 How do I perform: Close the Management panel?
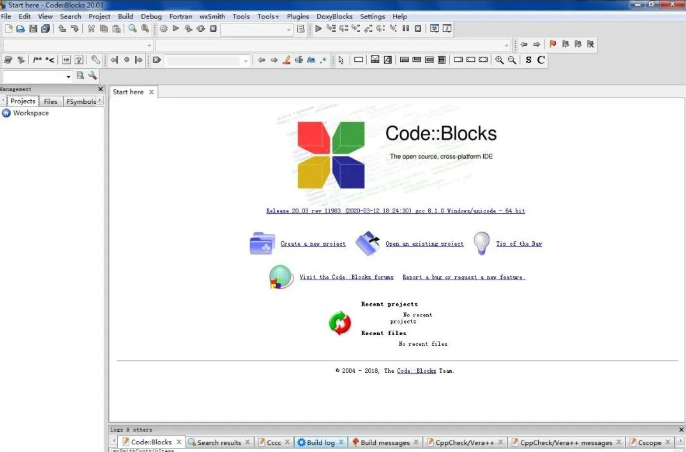tap(101, 89)
